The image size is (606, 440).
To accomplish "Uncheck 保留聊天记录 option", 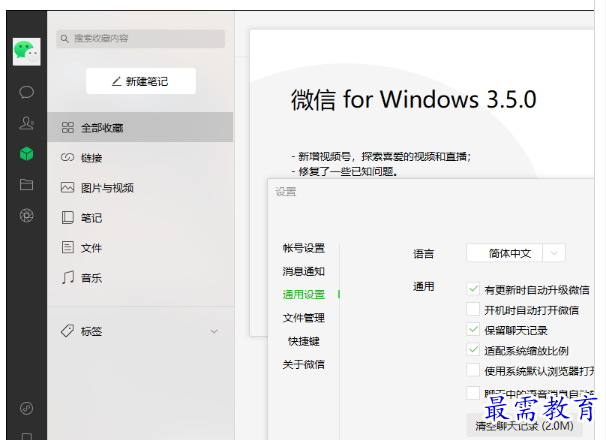I will click(473, 329).
